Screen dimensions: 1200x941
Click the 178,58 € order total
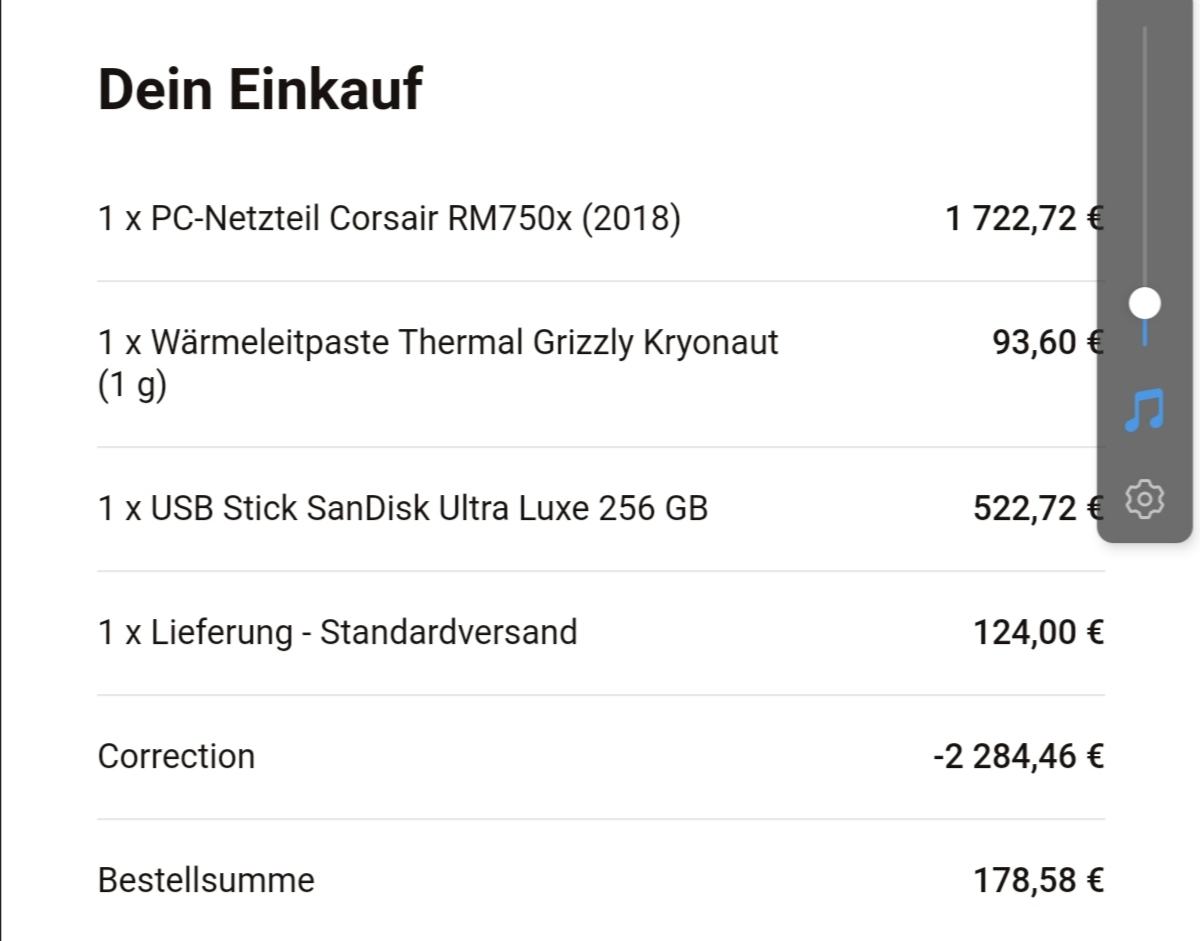pyautogui.click(x=1038, y=880)
